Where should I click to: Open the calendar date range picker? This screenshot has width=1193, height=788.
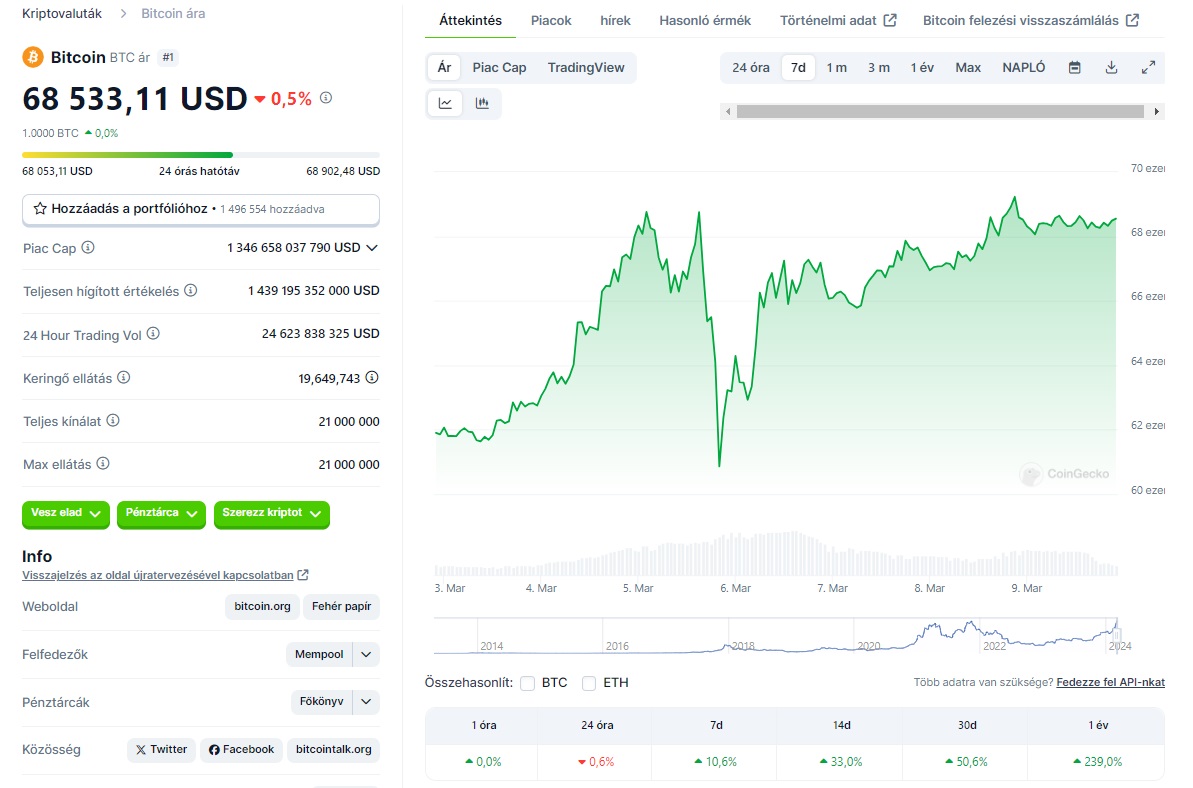click(1074, 68)
